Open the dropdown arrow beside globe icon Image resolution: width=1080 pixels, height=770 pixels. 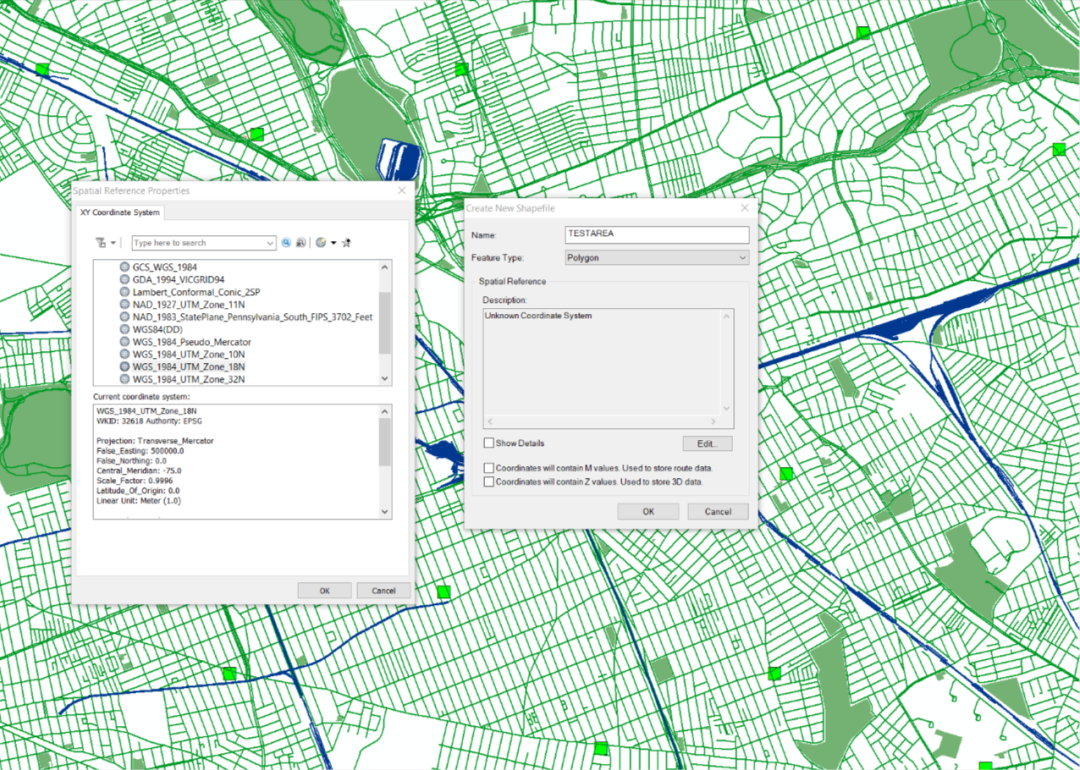pyautogui.click(x=333, y=243)
